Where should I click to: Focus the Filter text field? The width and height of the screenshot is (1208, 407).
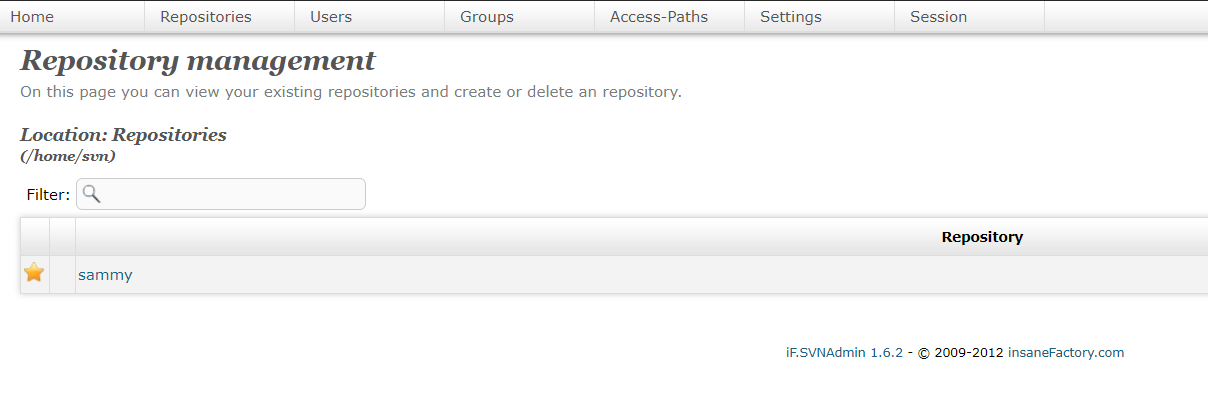tap(232, 194)
